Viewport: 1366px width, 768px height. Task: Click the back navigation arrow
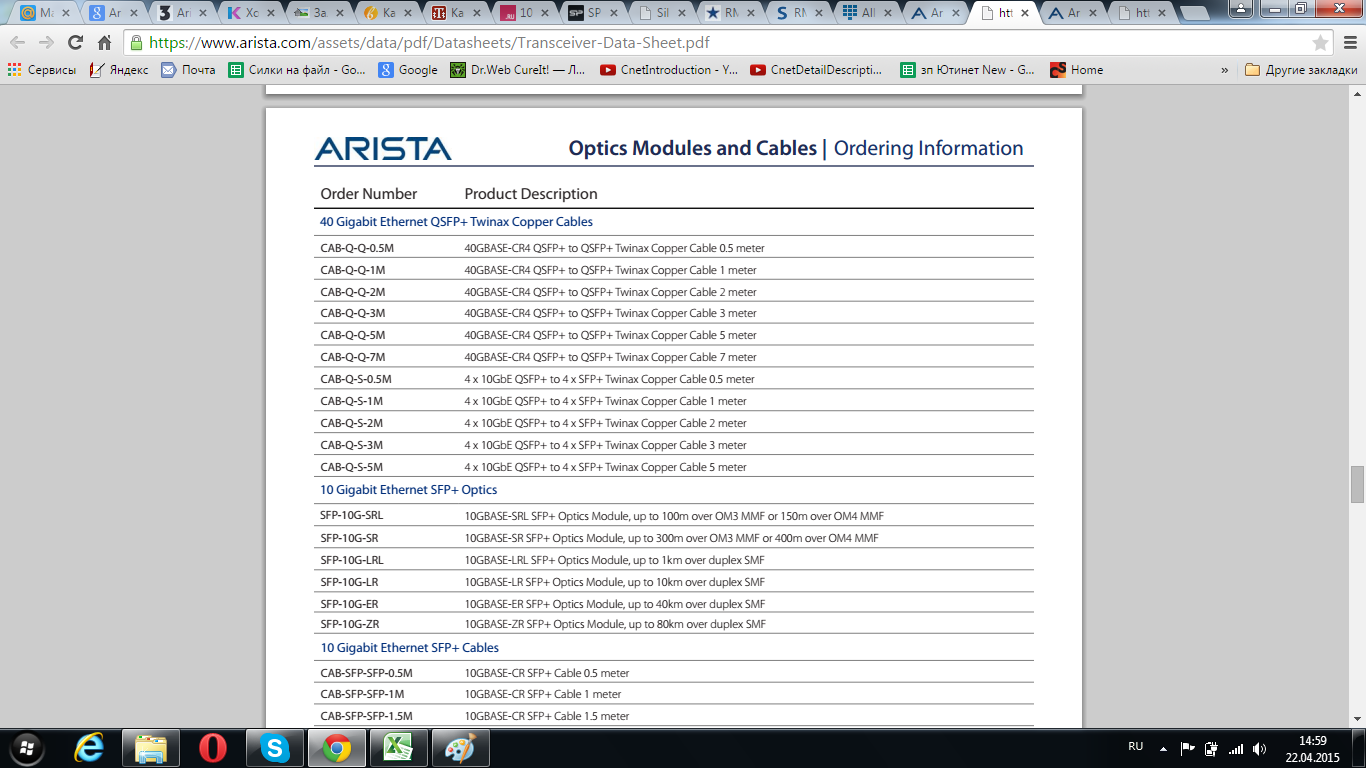coord(17,43)
